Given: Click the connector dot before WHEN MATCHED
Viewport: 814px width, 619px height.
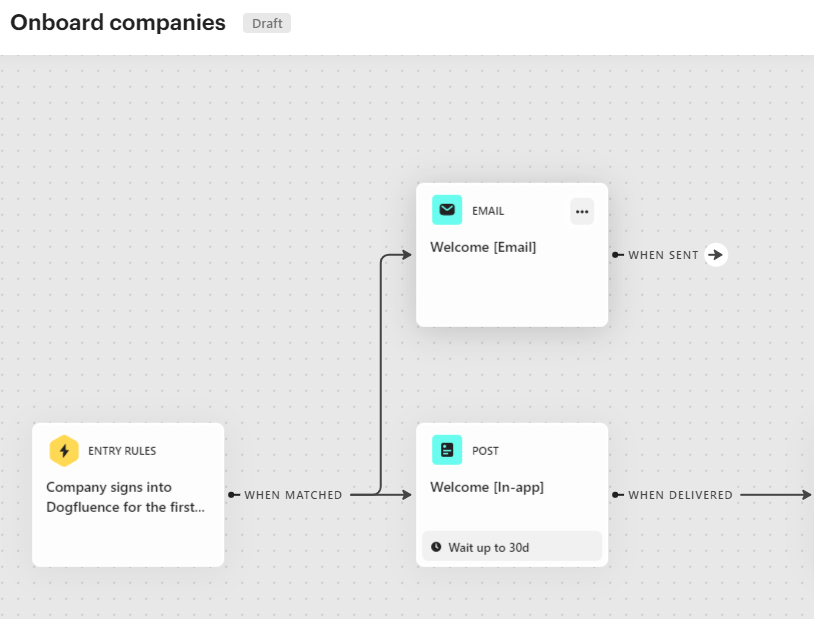Looking at the screenshot, I should [232, 495].
